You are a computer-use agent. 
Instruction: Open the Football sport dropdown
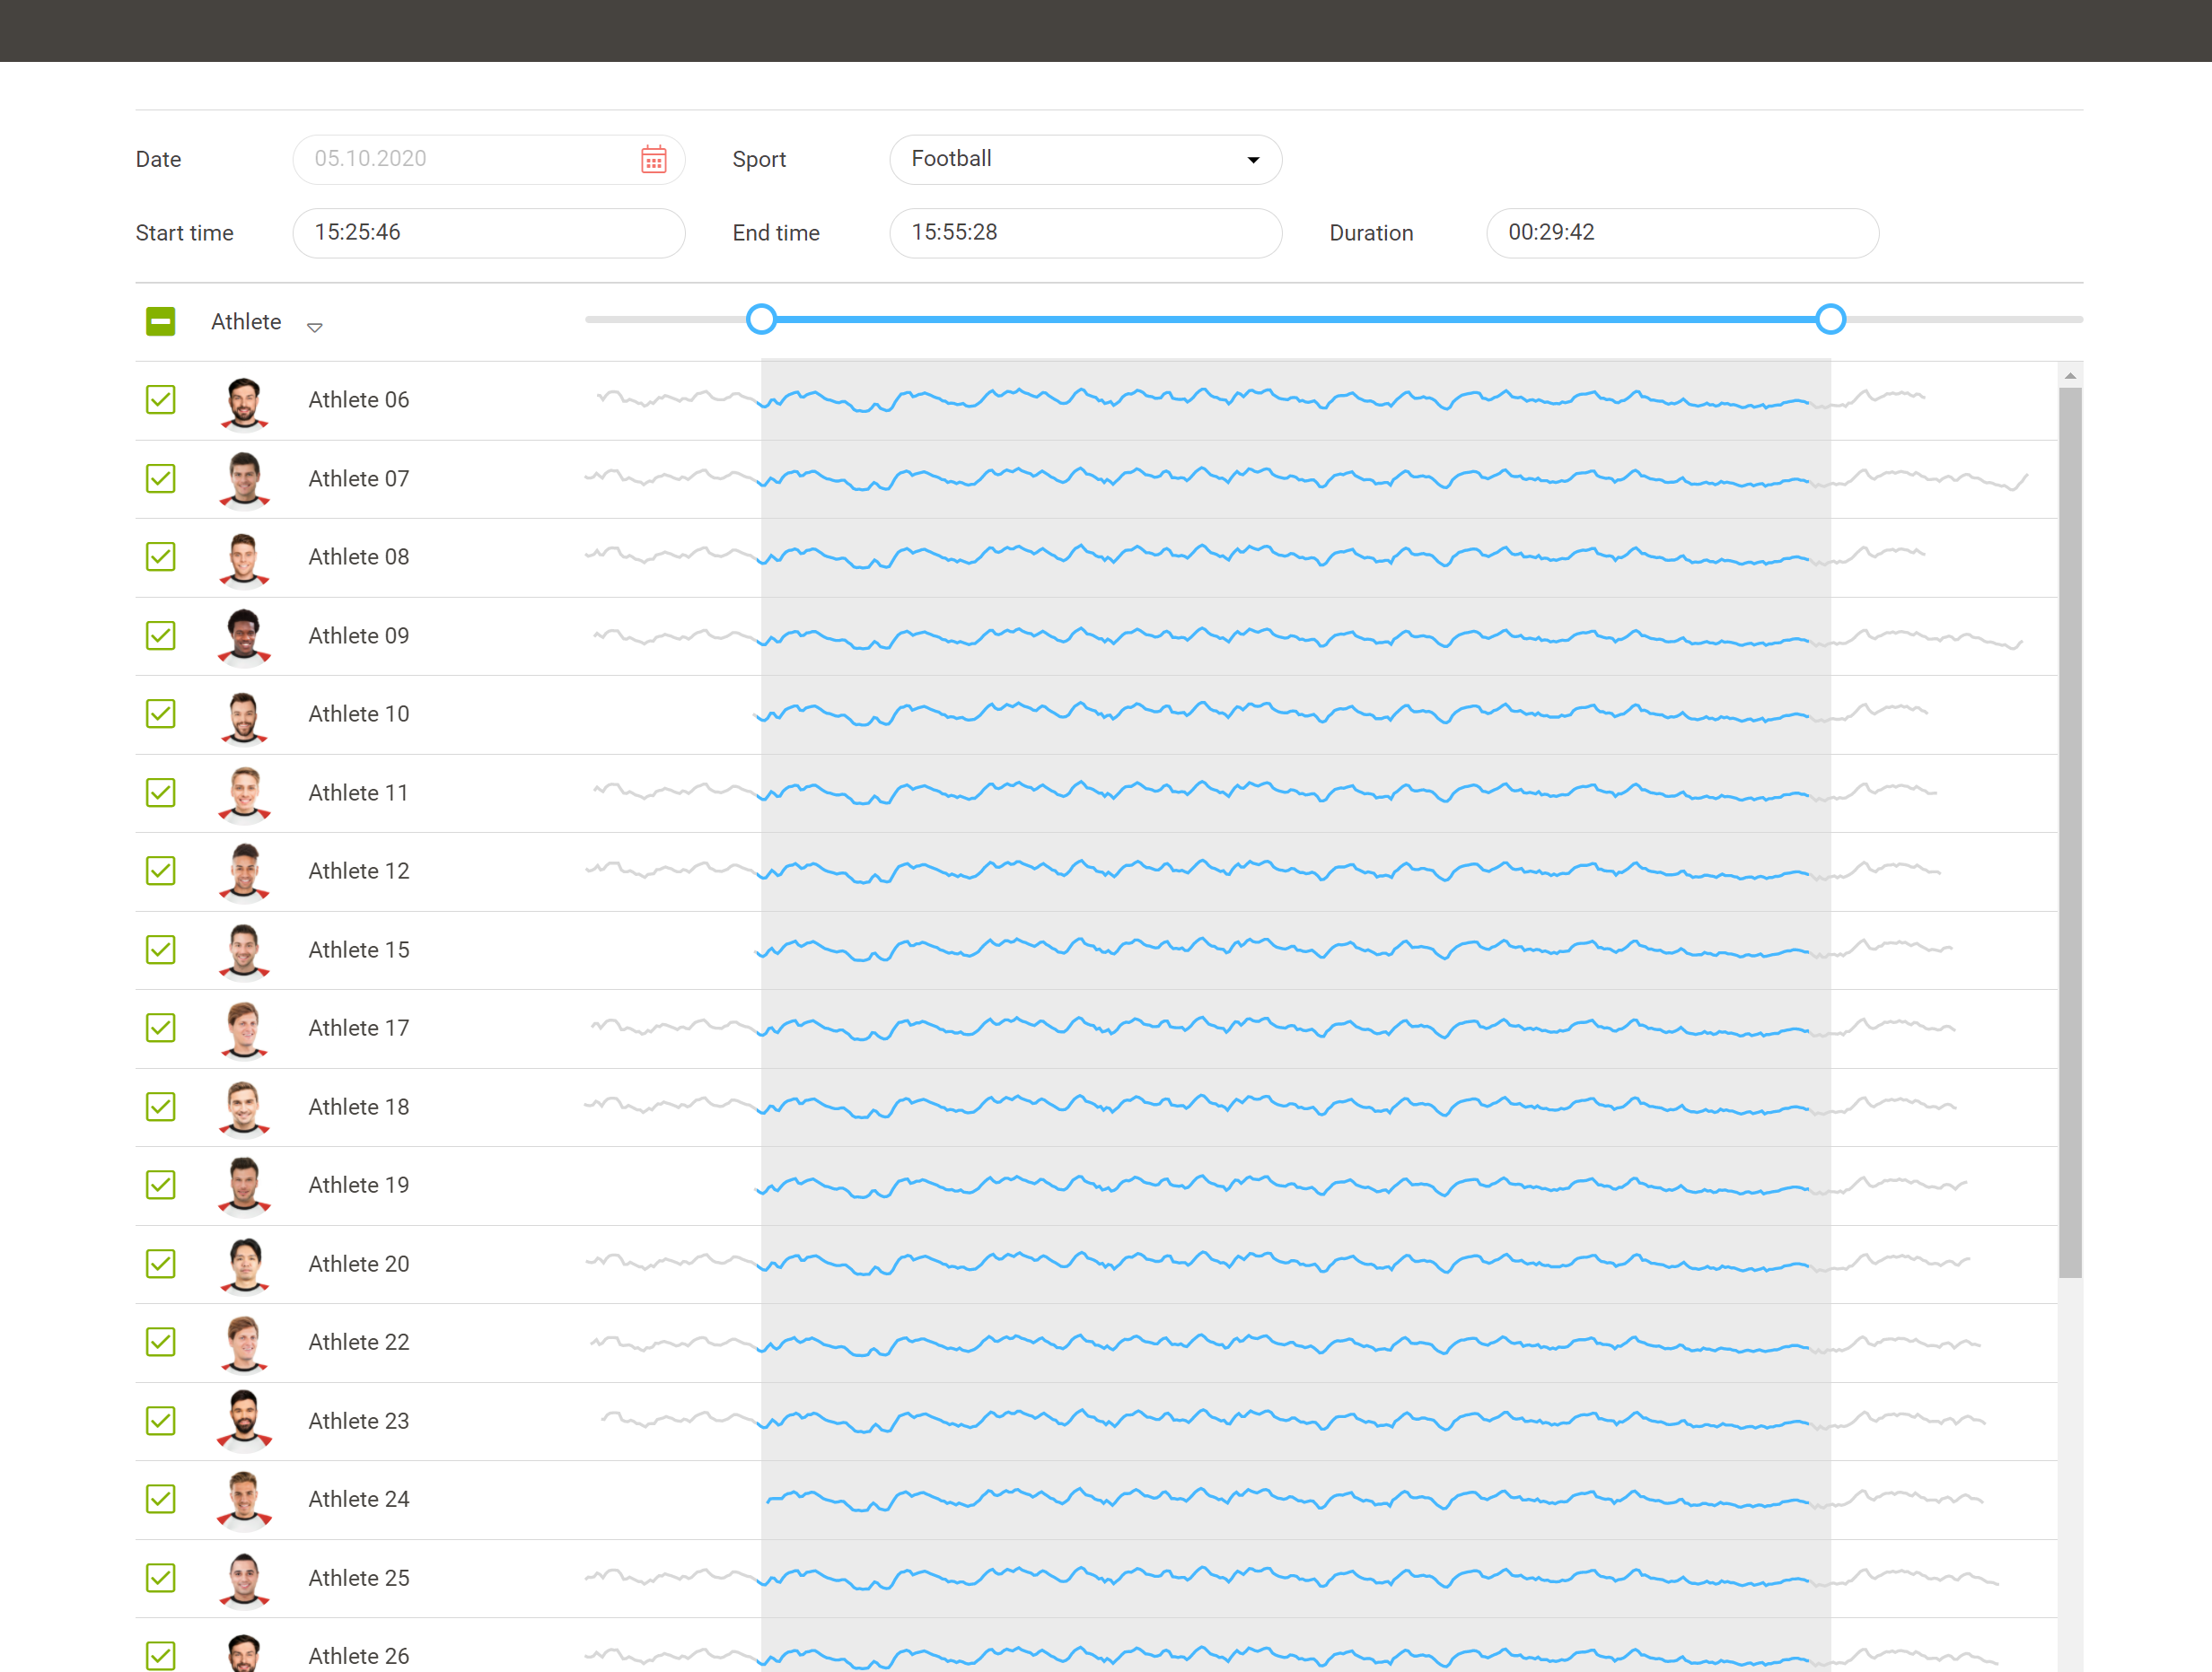click(x=1085, y=159)
